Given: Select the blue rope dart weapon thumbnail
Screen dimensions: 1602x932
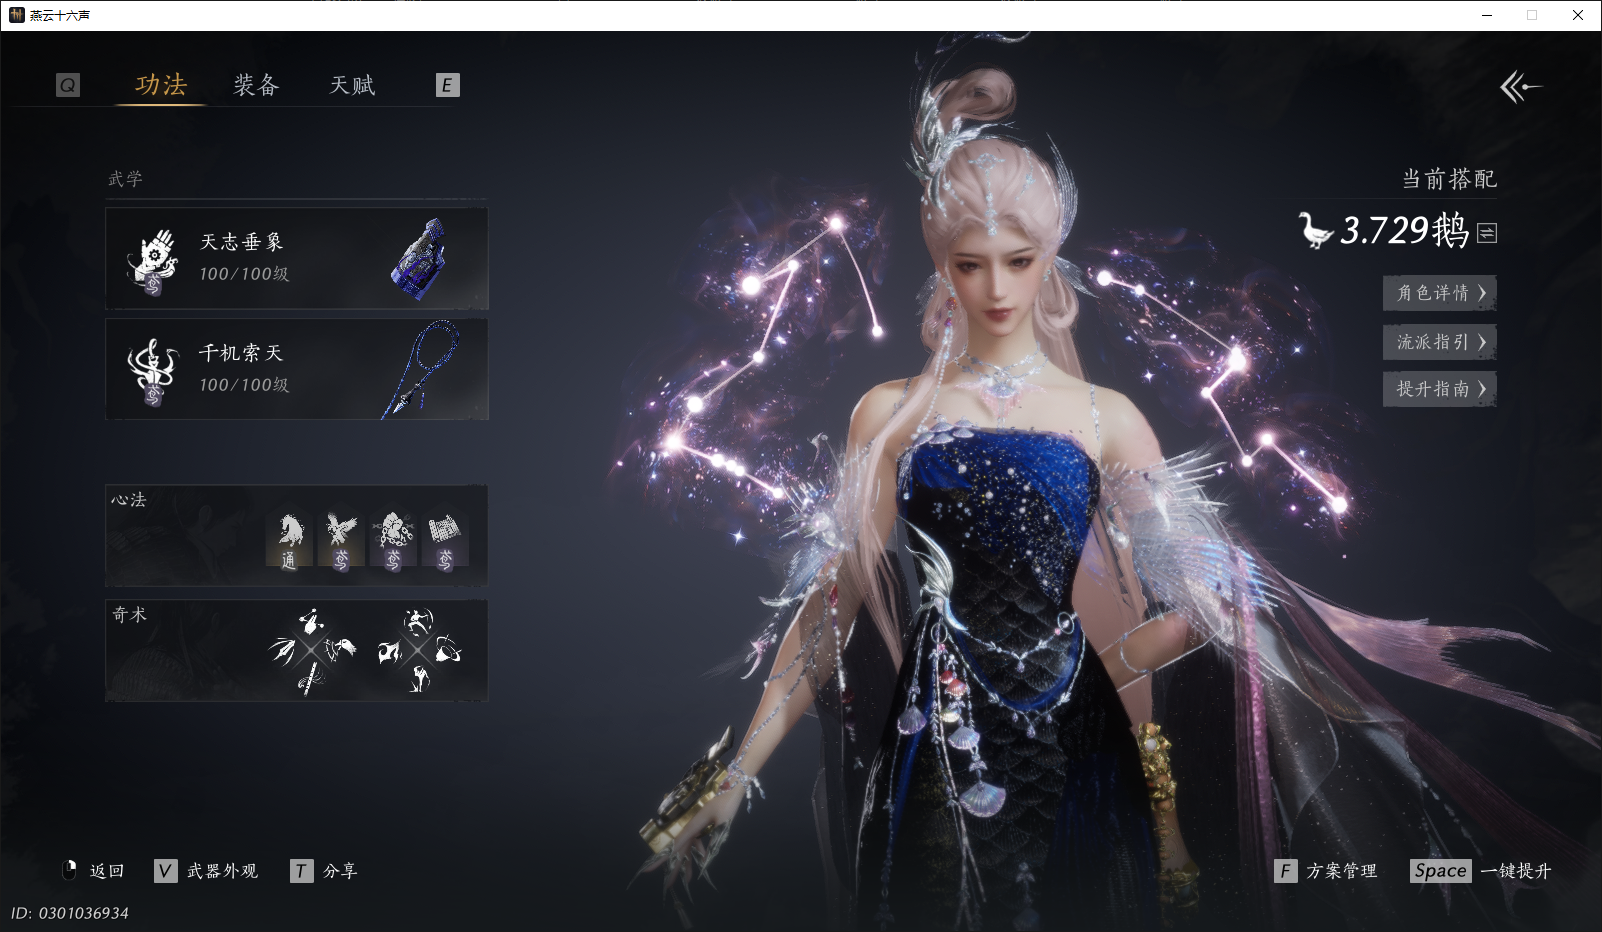Looking at the screenshot, I should pos(422,368).
